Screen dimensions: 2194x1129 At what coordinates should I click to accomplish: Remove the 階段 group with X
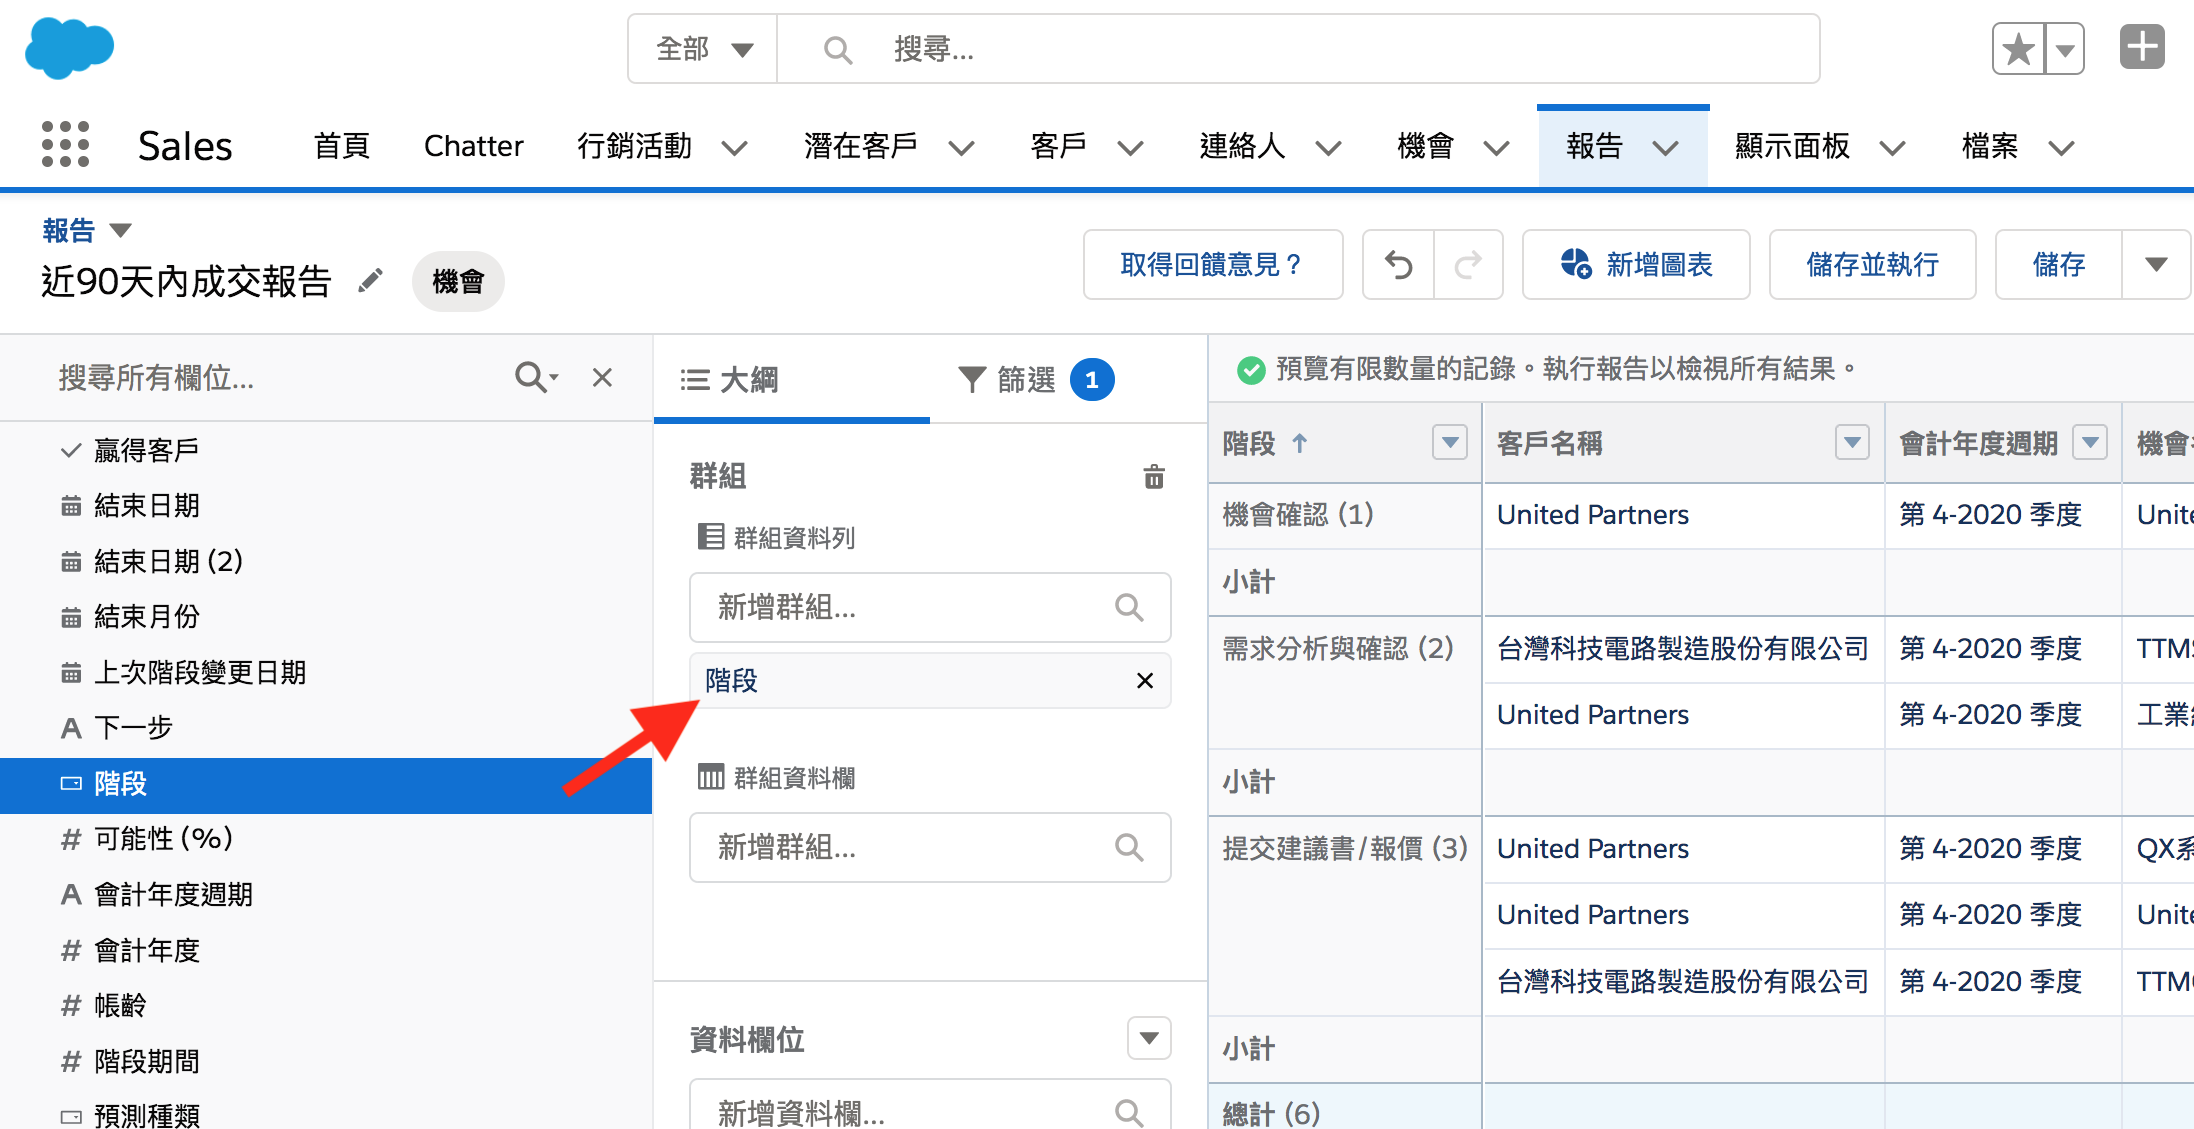pyautogui.click(x=1145, y=681)
